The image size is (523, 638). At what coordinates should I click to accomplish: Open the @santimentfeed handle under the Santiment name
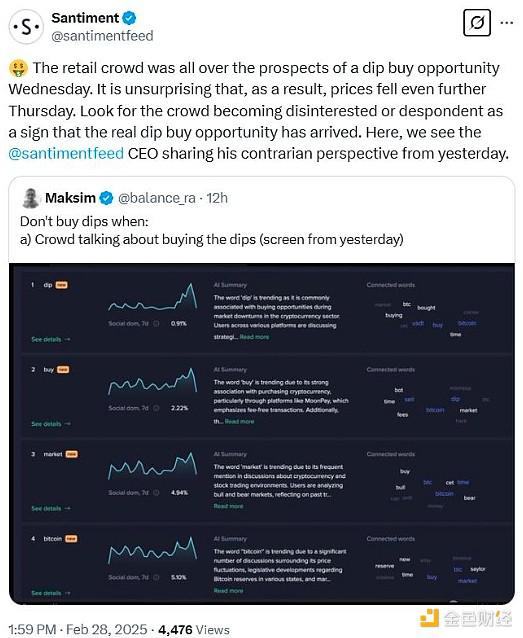(x=102, y=36)
